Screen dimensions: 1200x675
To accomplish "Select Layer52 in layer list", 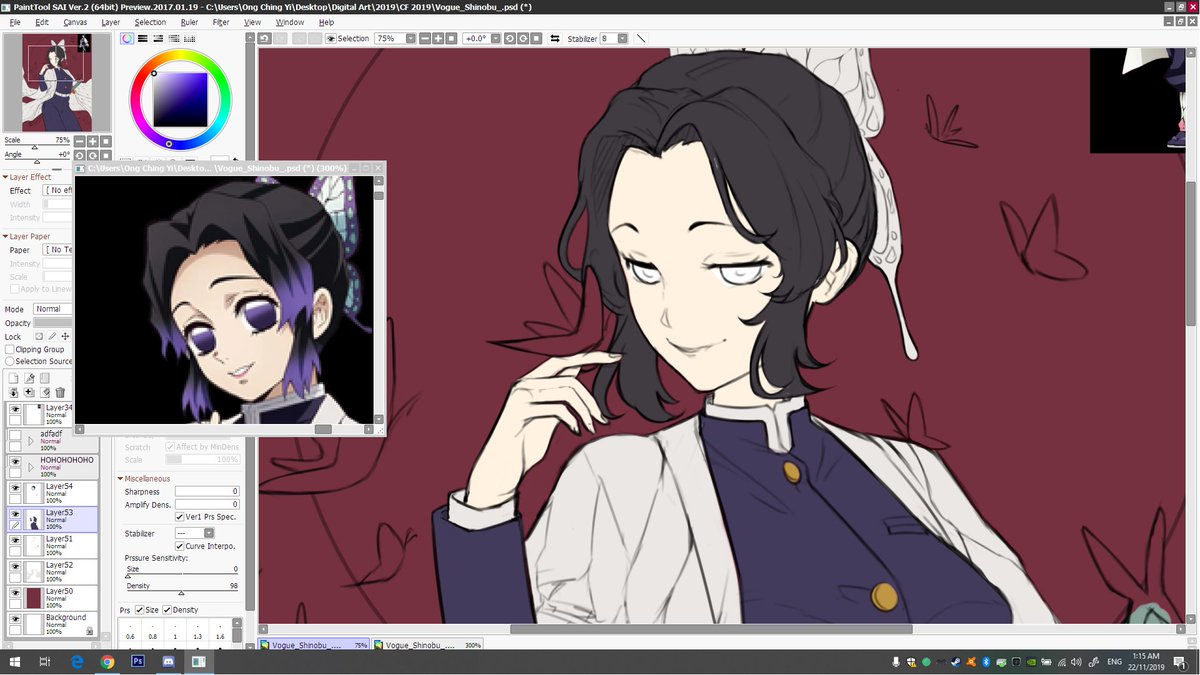I will (52, 572).
